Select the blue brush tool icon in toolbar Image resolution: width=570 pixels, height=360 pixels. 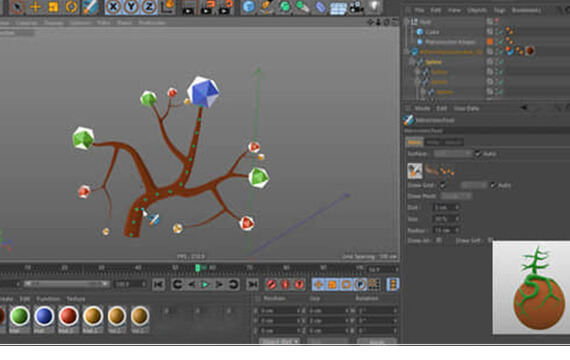[x=90, y=7]
